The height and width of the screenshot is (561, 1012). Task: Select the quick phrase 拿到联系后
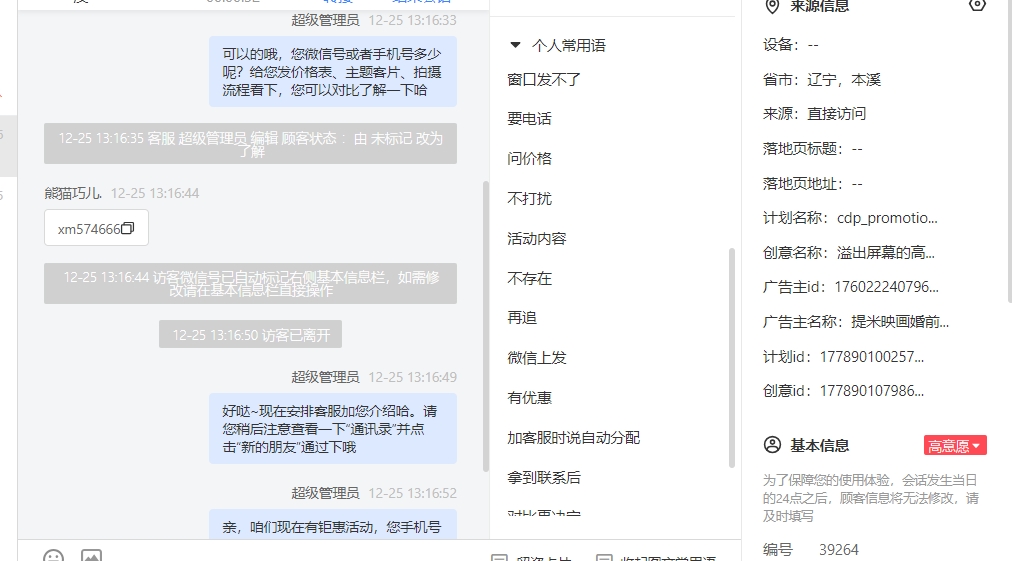(x=543, y=478)
